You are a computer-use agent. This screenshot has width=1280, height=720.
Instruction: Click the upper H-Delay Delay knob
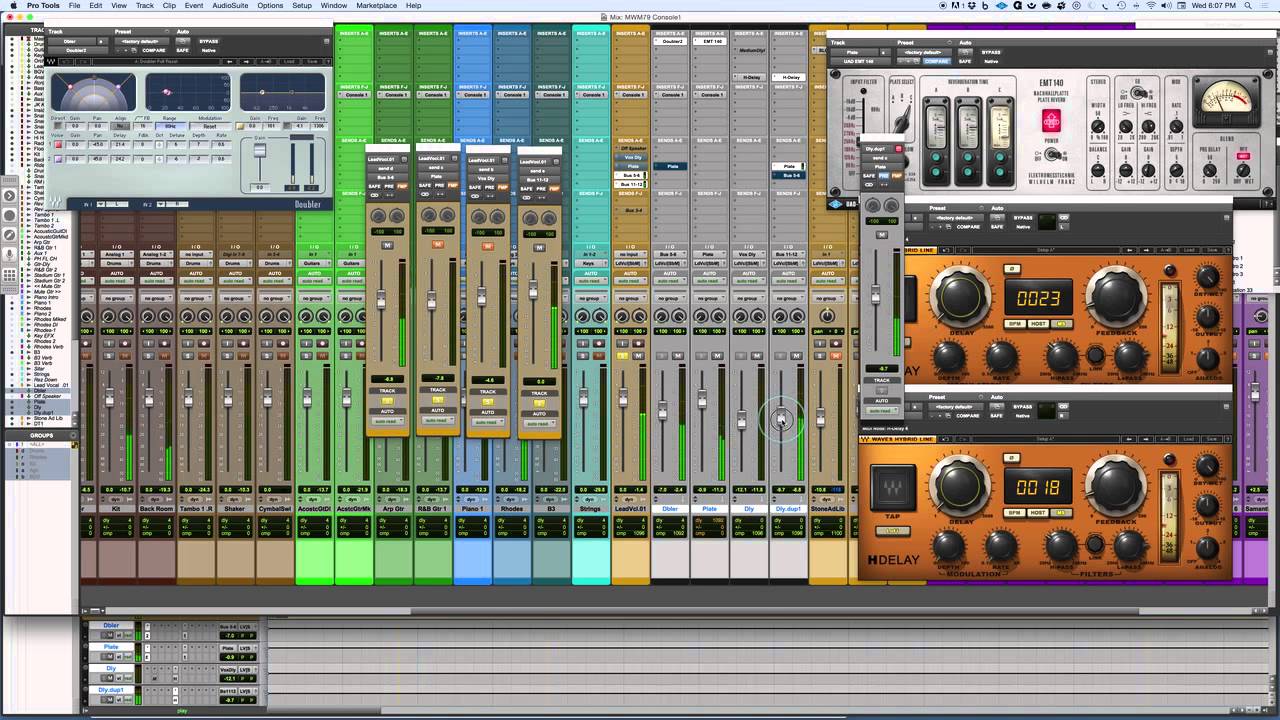pos(959,297)
